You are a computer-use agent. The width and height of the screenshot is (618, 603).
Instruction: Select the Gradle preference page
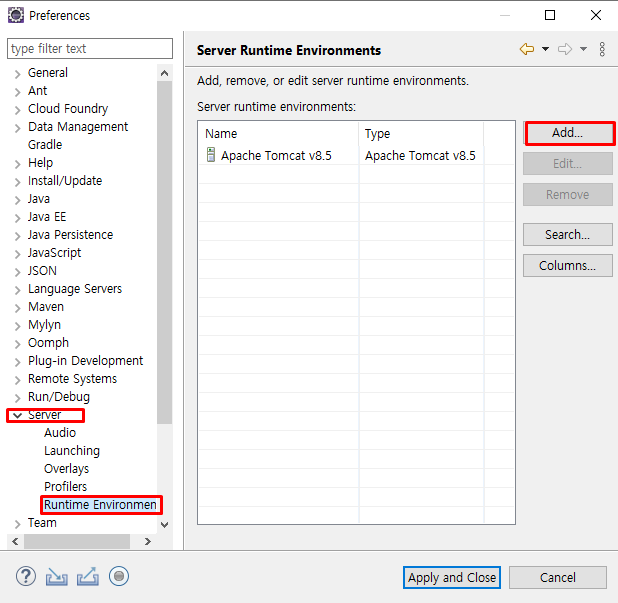tap(45, 145)
